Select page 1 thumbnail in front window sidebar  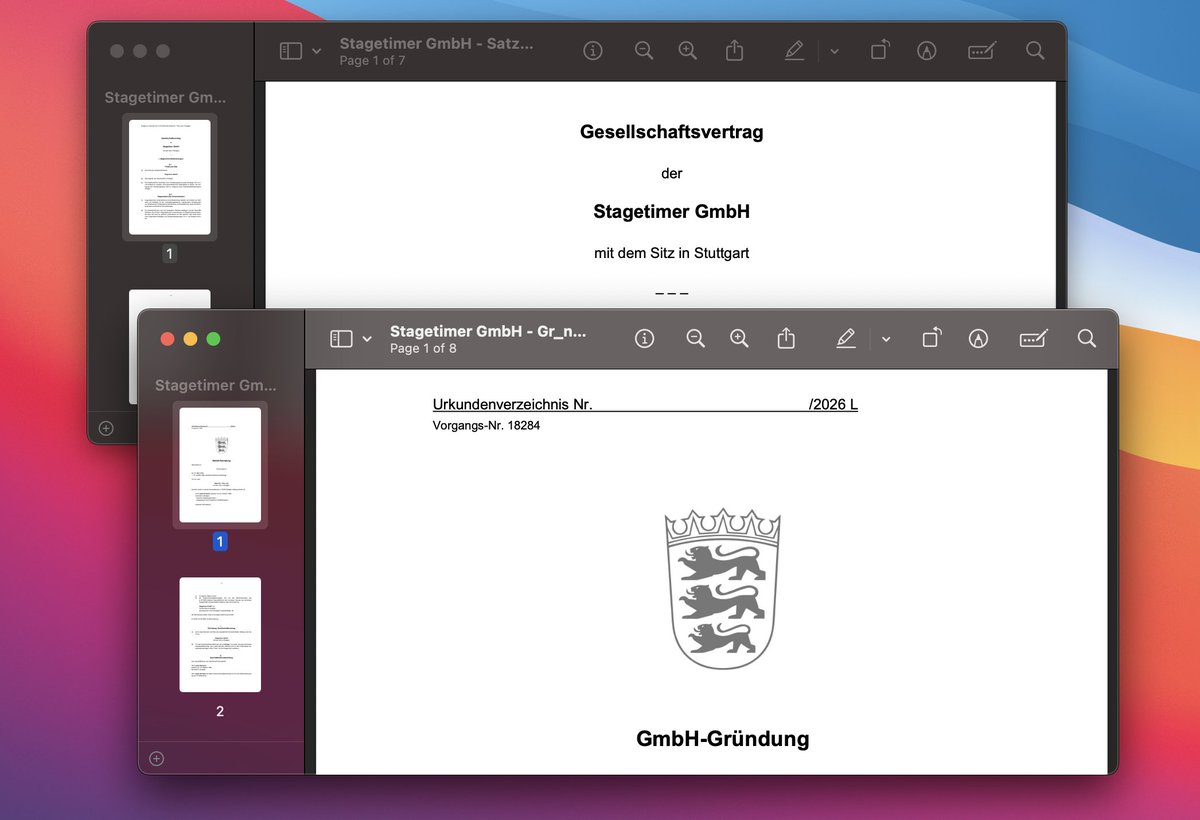pyautogui.click(x=220, y=464)
